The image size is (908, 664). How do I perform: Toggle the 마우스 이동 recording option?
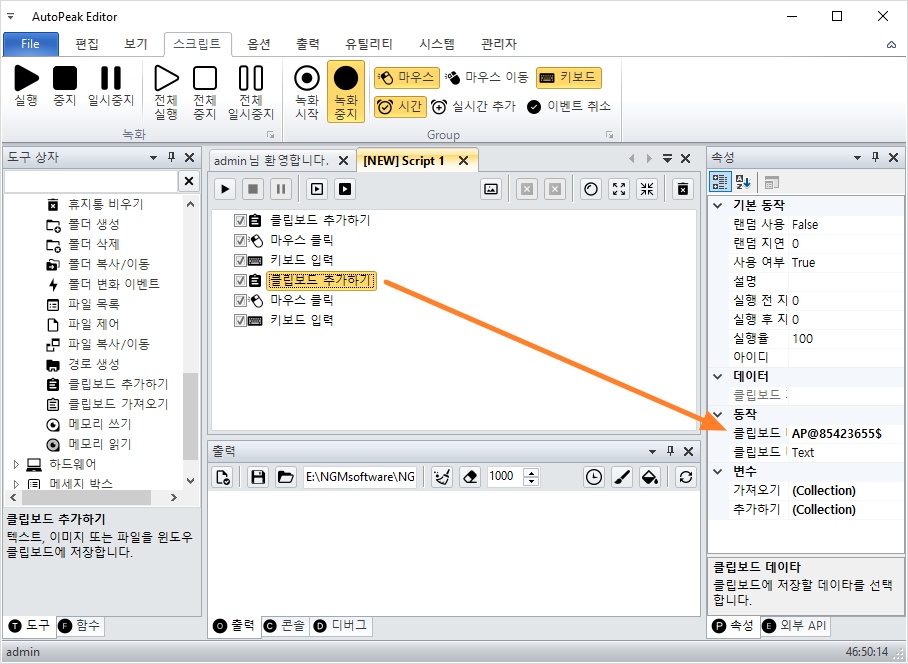coord(487,77)
